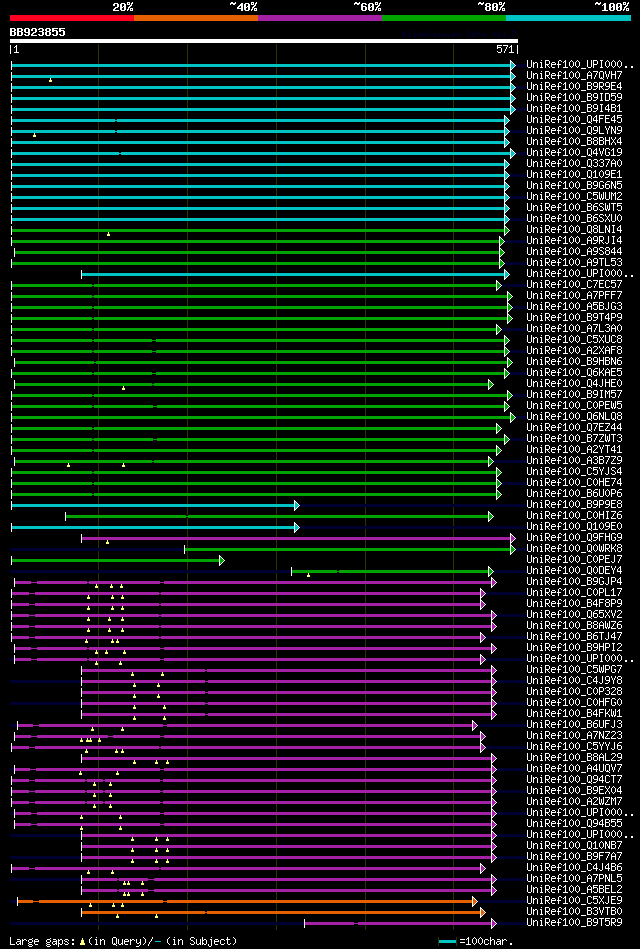Select the UniRef100_C4J4B6 label
This screenshot has width=640, height=949.
pyautogui.click(x=575, y=868)
